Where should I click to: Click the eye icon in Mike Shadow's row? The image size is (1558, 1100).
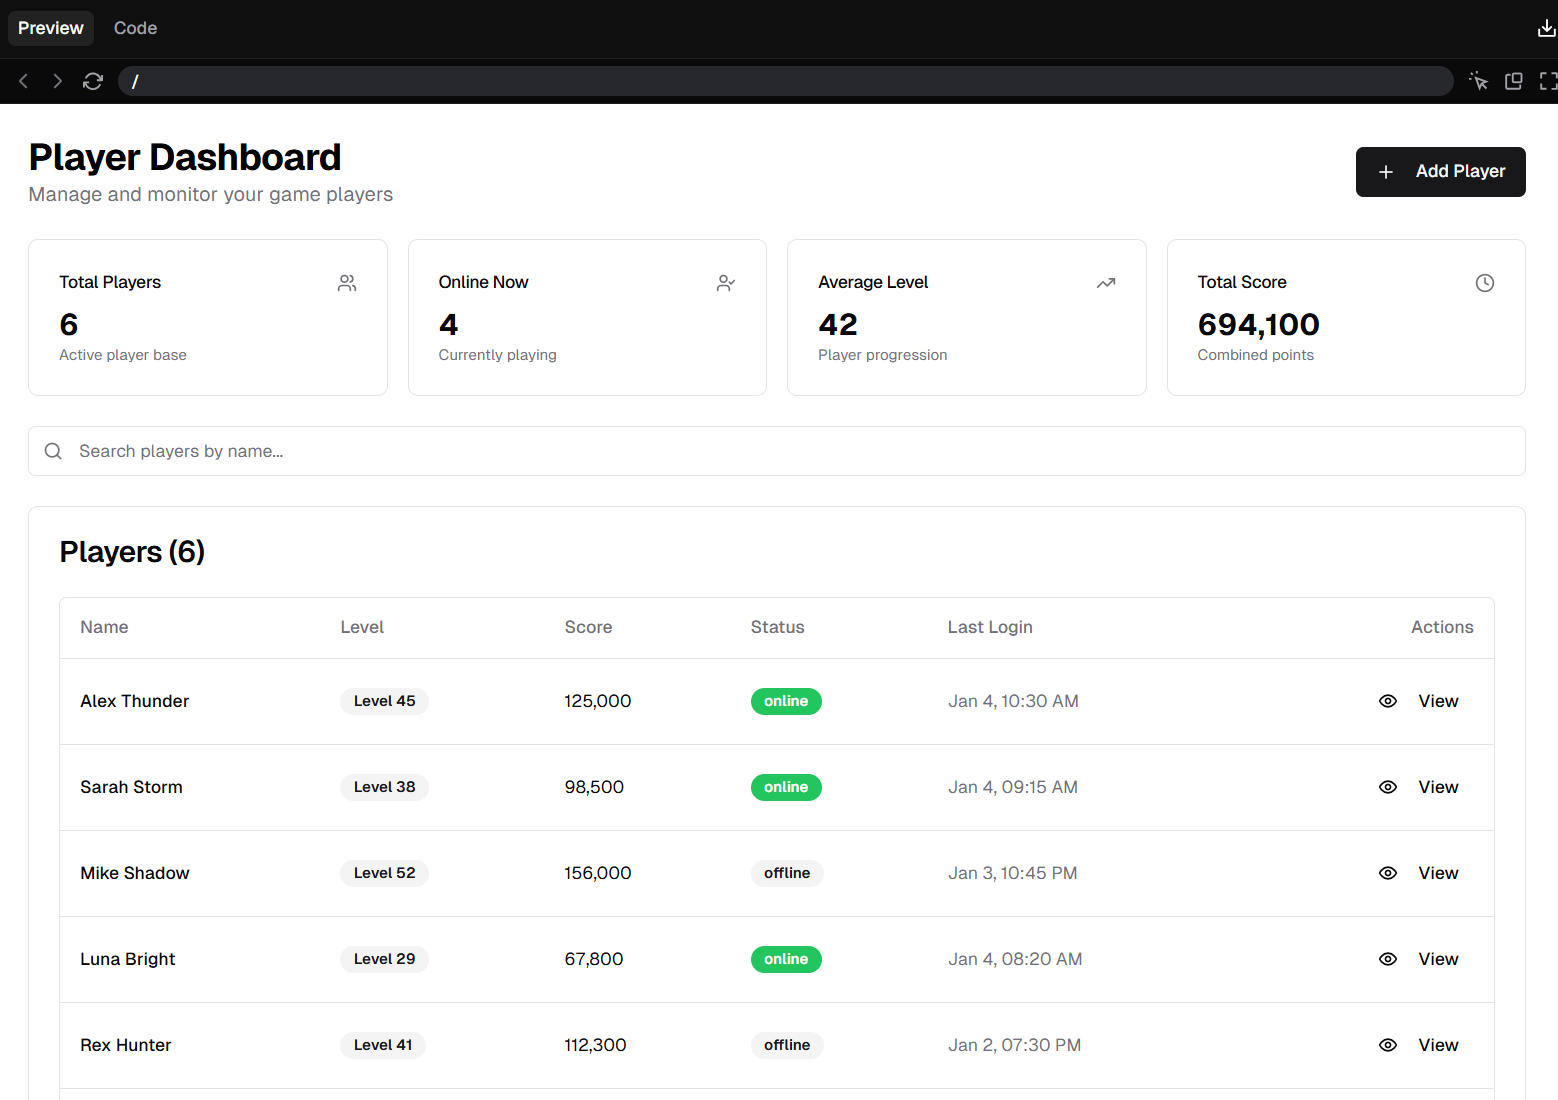1388,873
